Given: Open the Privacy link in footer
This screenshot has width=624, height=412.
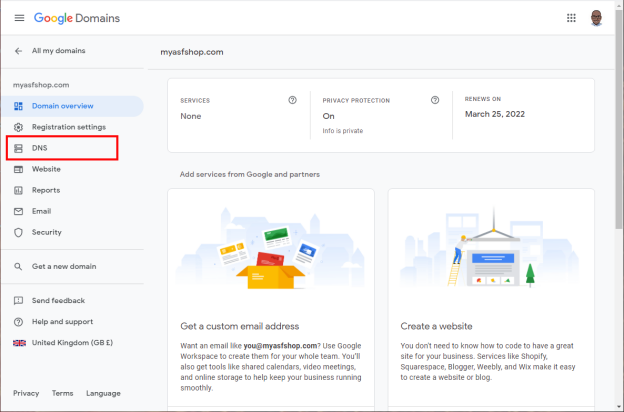Looking at the screenshot, I should pyautogui.click(x=26, y=393).
